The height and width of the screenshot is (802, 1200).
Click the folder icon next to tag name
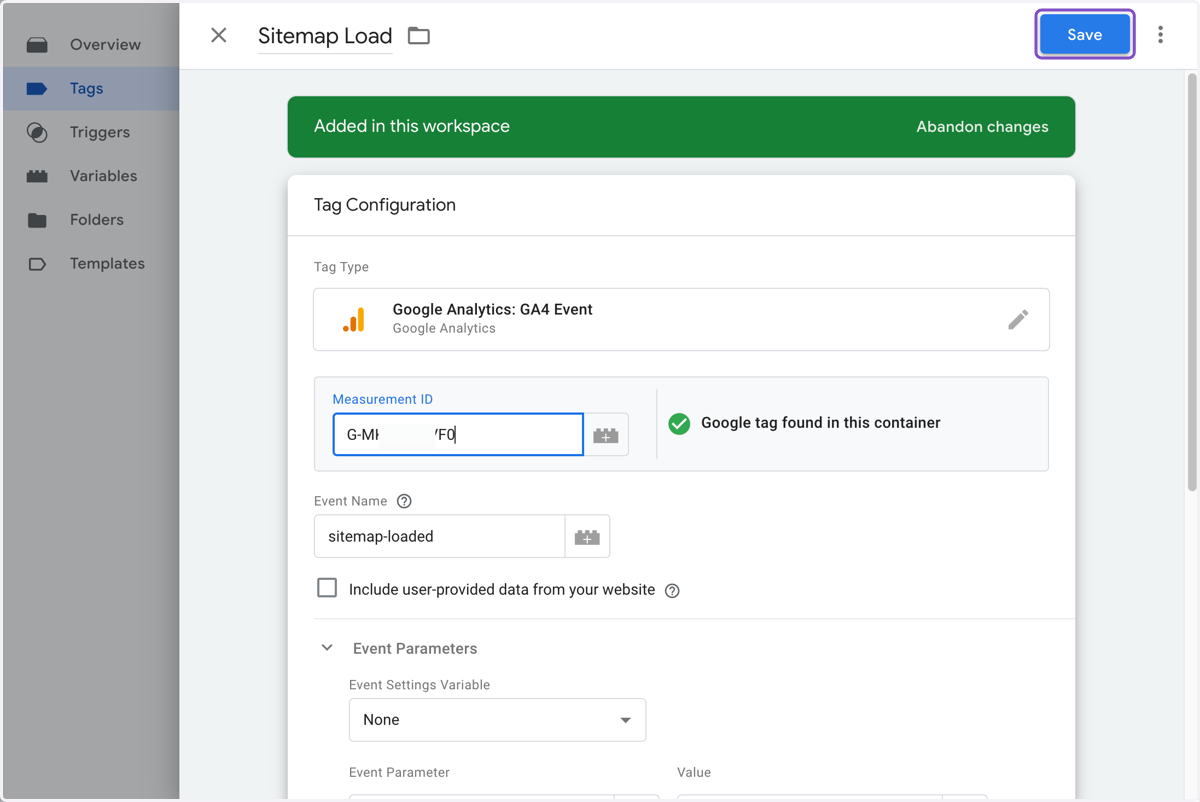(x=419, y=36)
